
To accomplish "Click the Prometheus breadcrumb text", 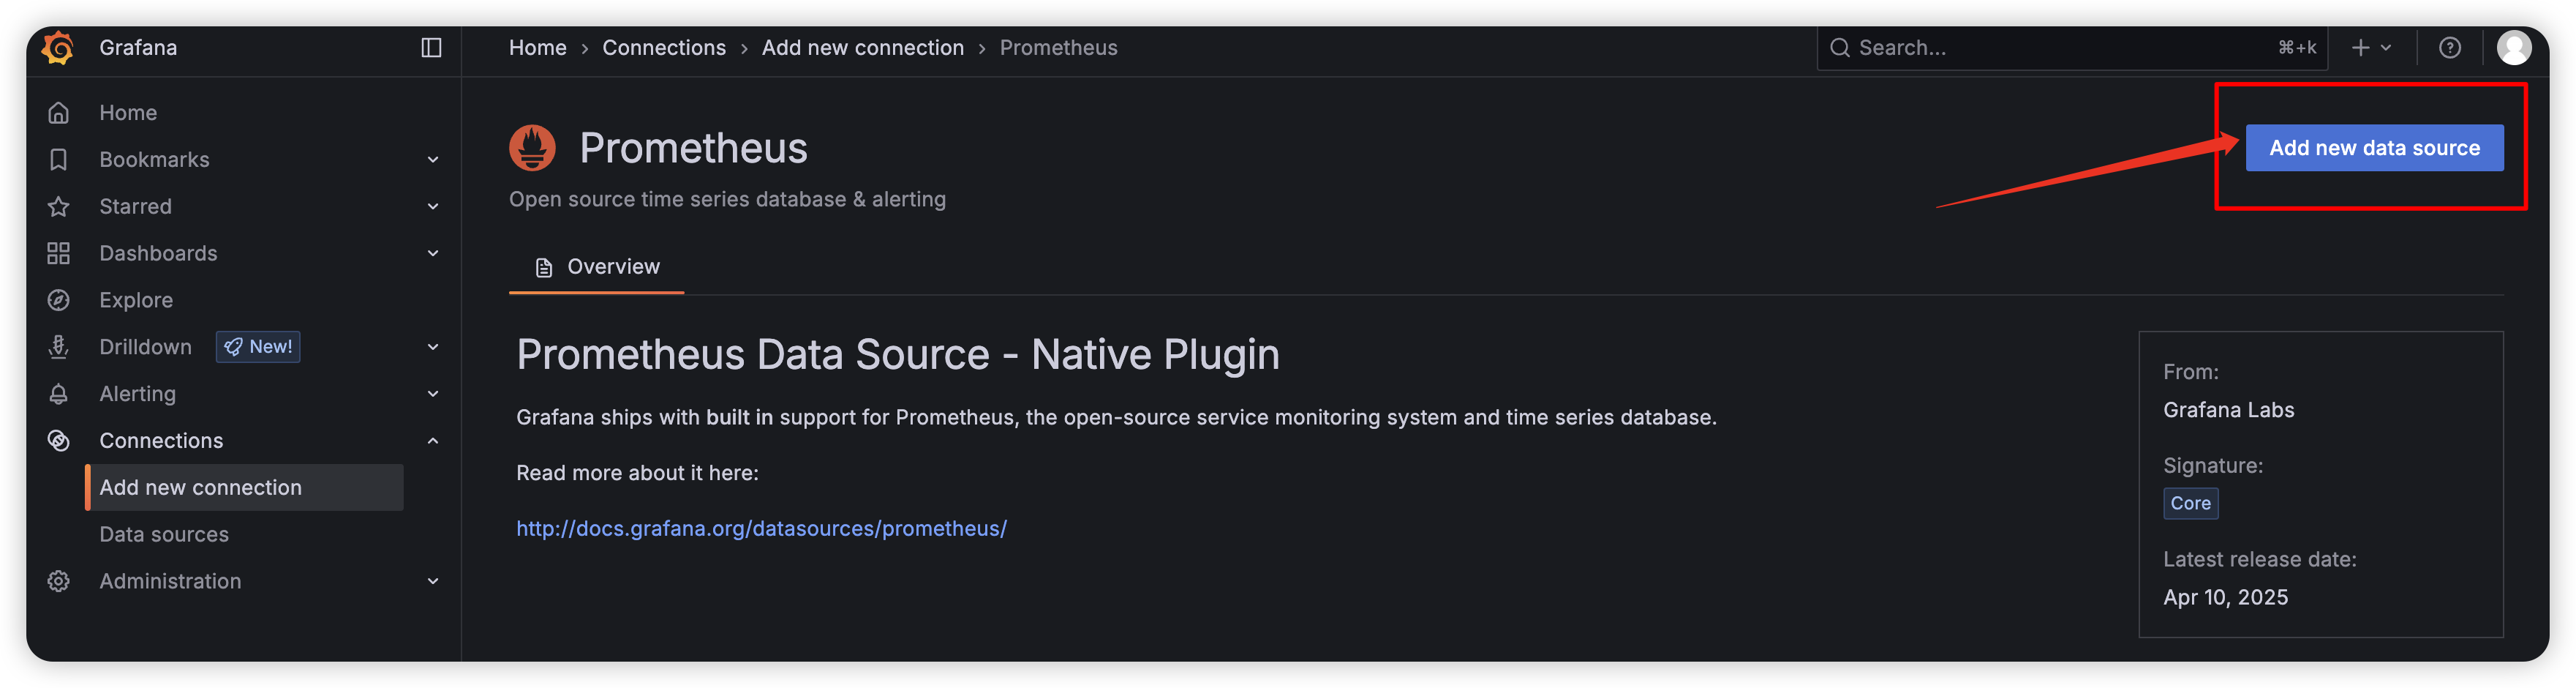I will click(1058, 47).
